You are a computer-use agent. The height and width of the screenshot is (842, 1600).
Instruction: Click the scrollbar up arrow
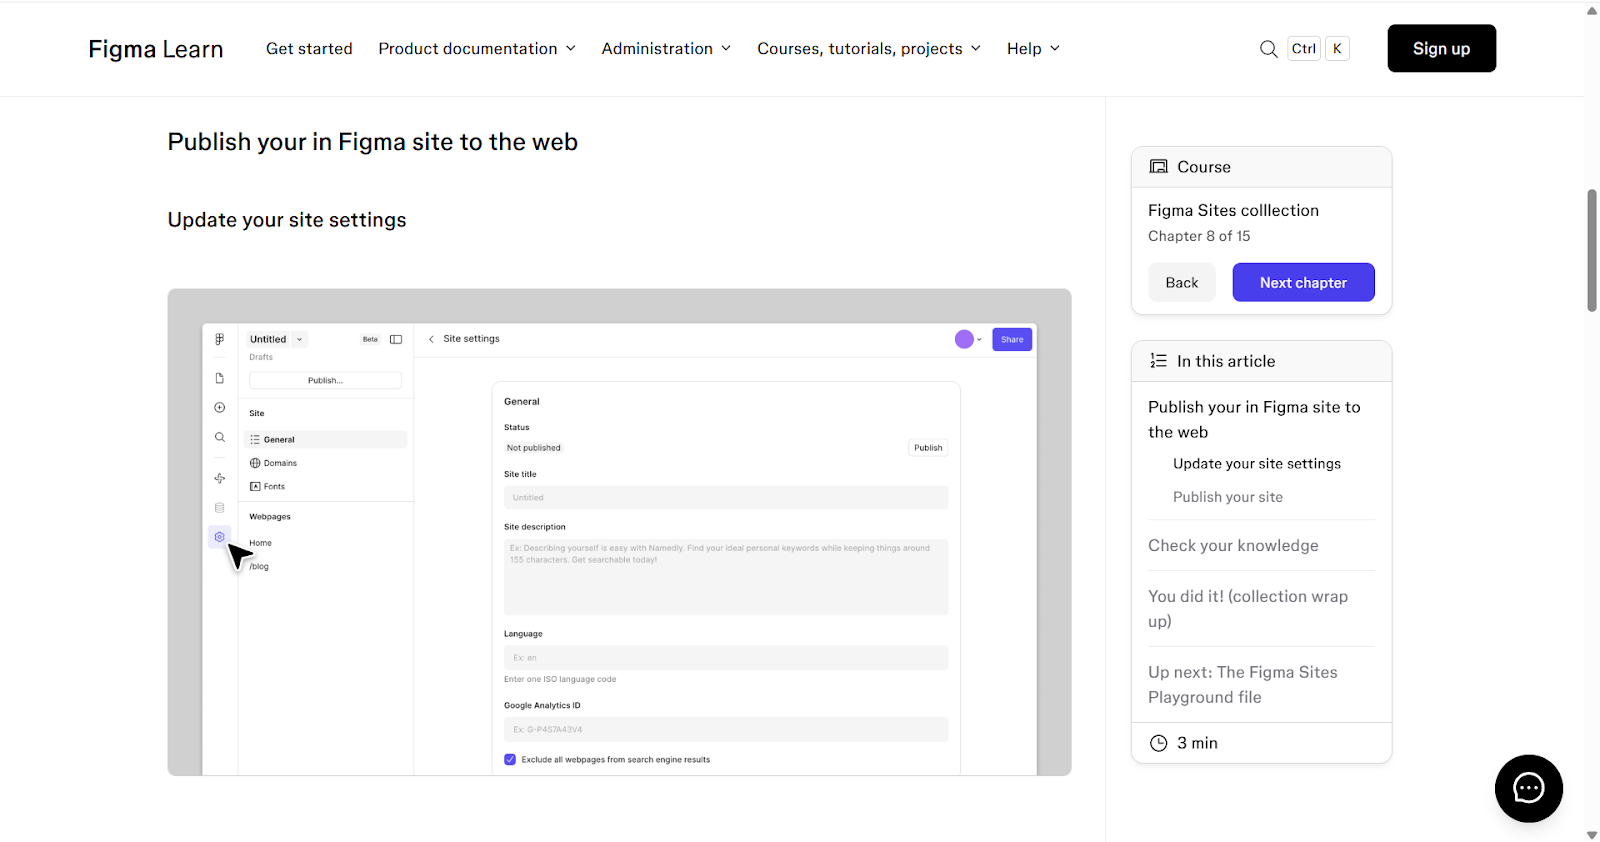[1591, 10]
